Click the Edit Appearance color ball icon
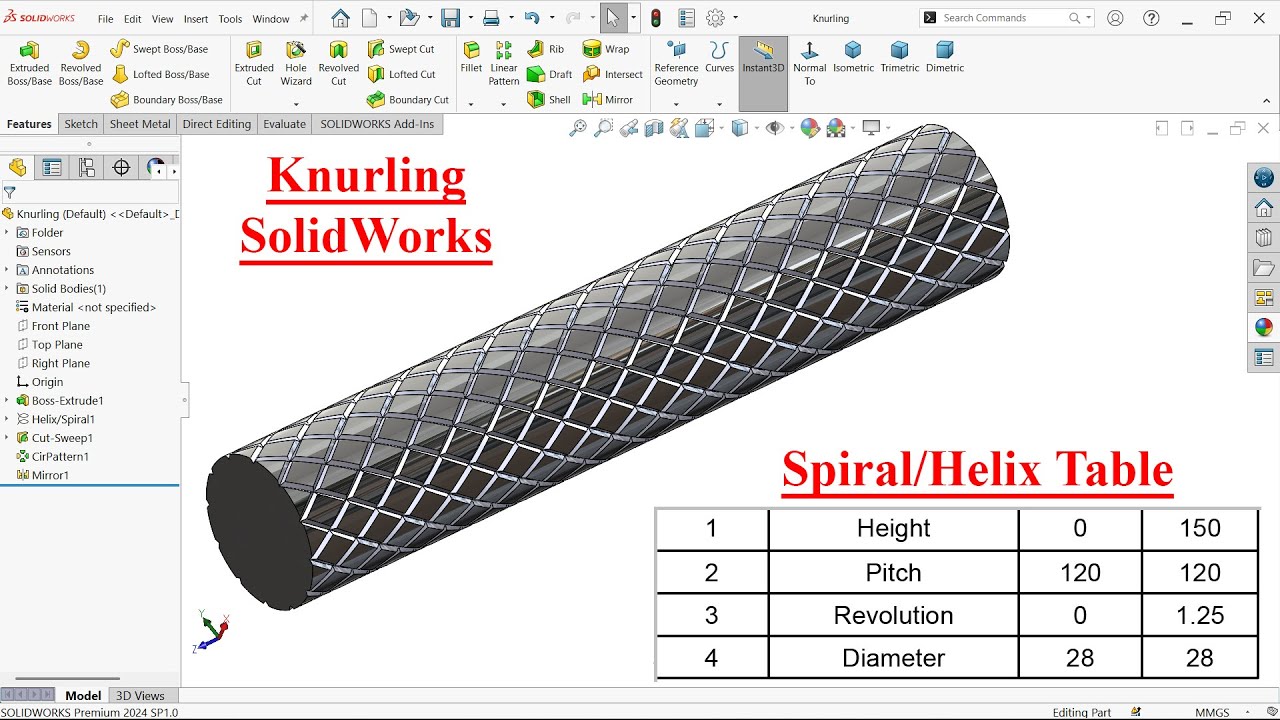Screen dimensions: 1280x720 (810, 128)
